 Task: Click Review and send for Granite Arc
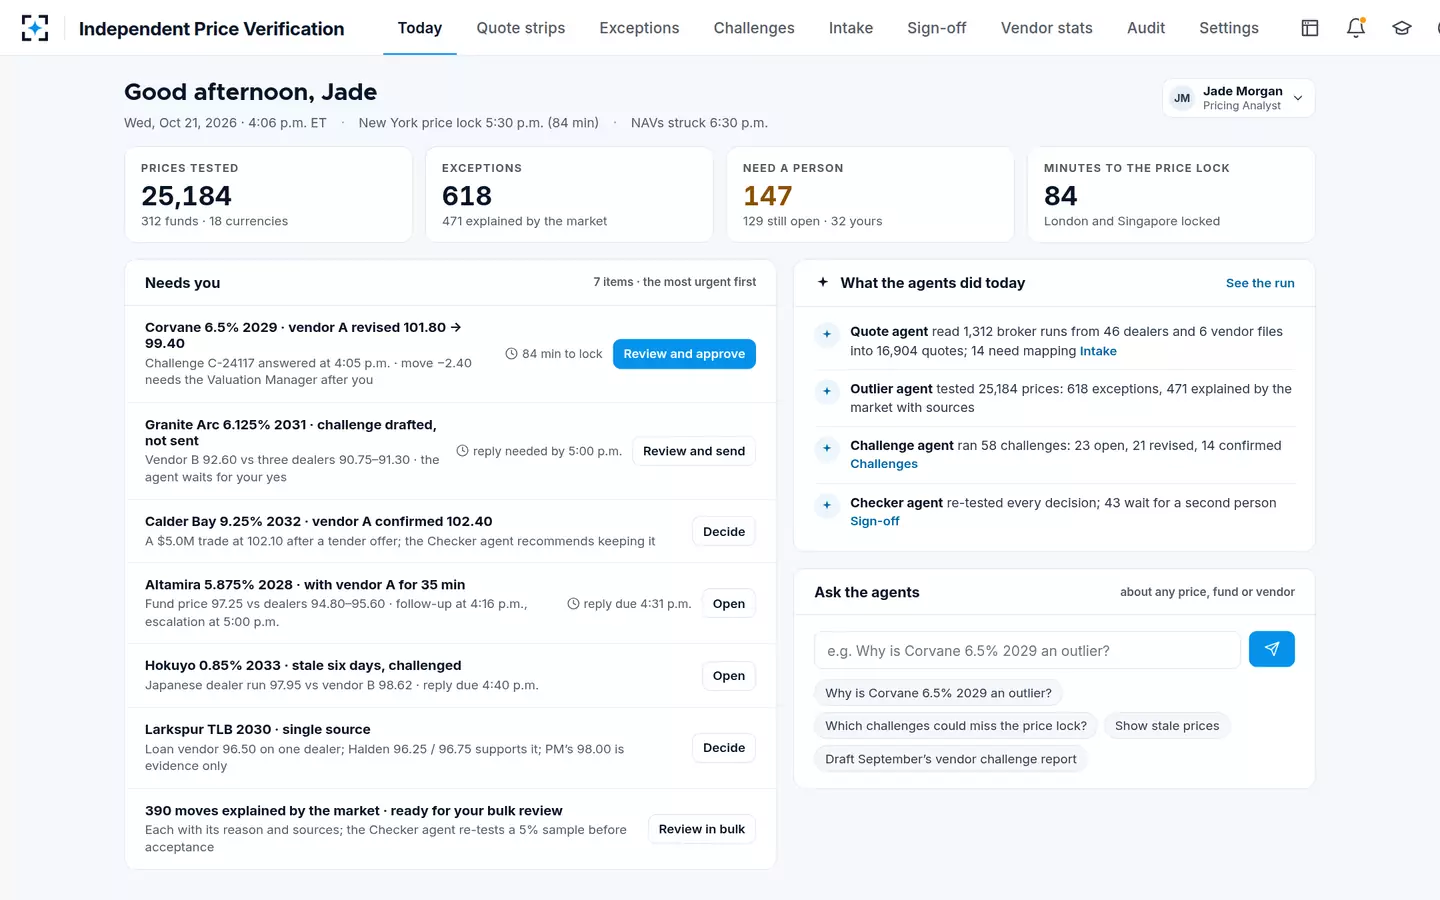pyautogui.click(x=694, y=451)
